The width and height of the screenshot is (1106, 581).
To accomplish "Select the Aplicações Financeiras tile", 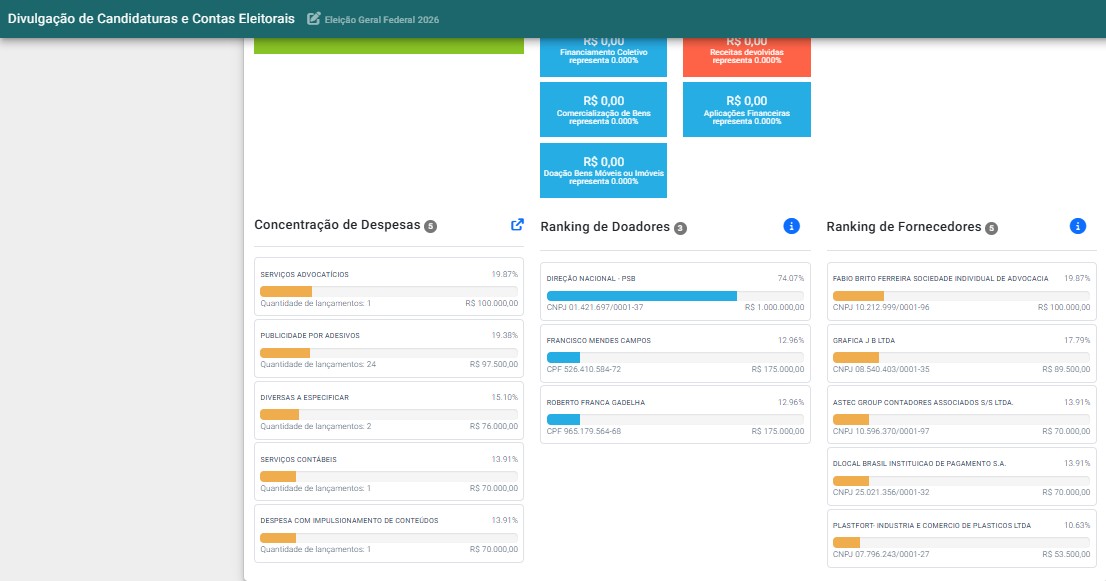I will (x=746, y=109).
